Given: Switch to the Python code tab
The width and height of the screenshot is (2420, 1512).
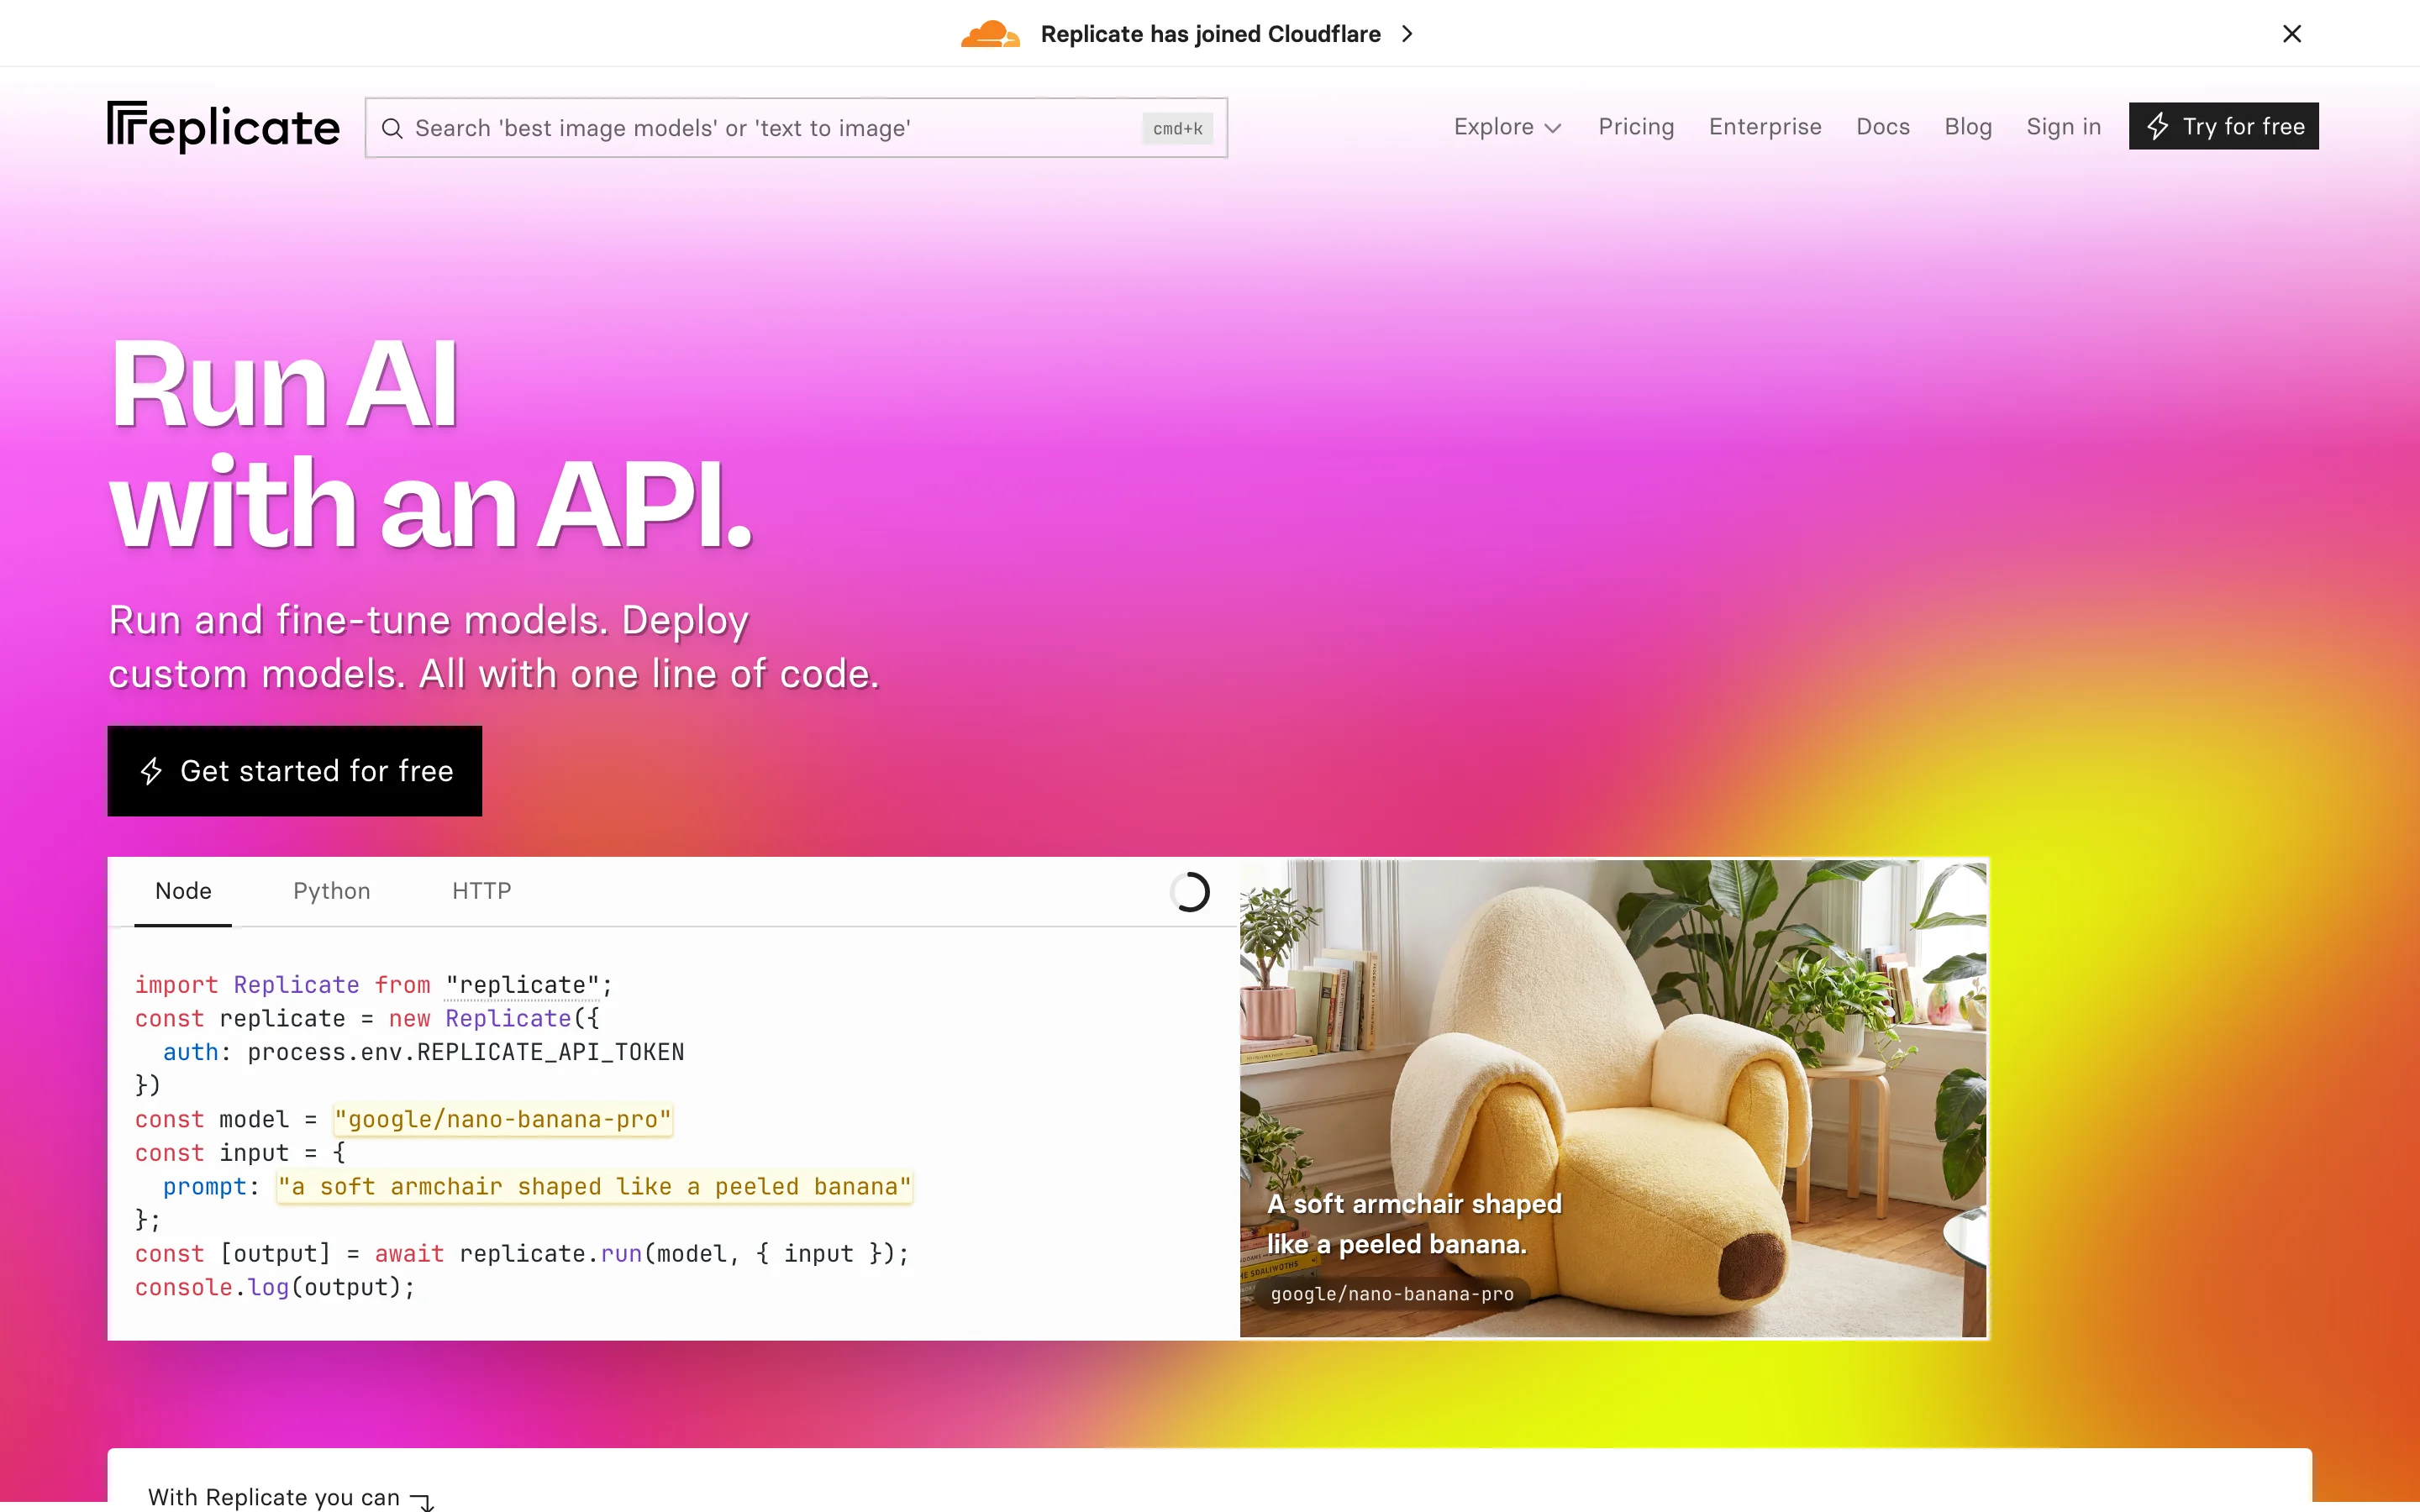Looking at the screenshot, I should pyautogui.click(x=331, y=891).
